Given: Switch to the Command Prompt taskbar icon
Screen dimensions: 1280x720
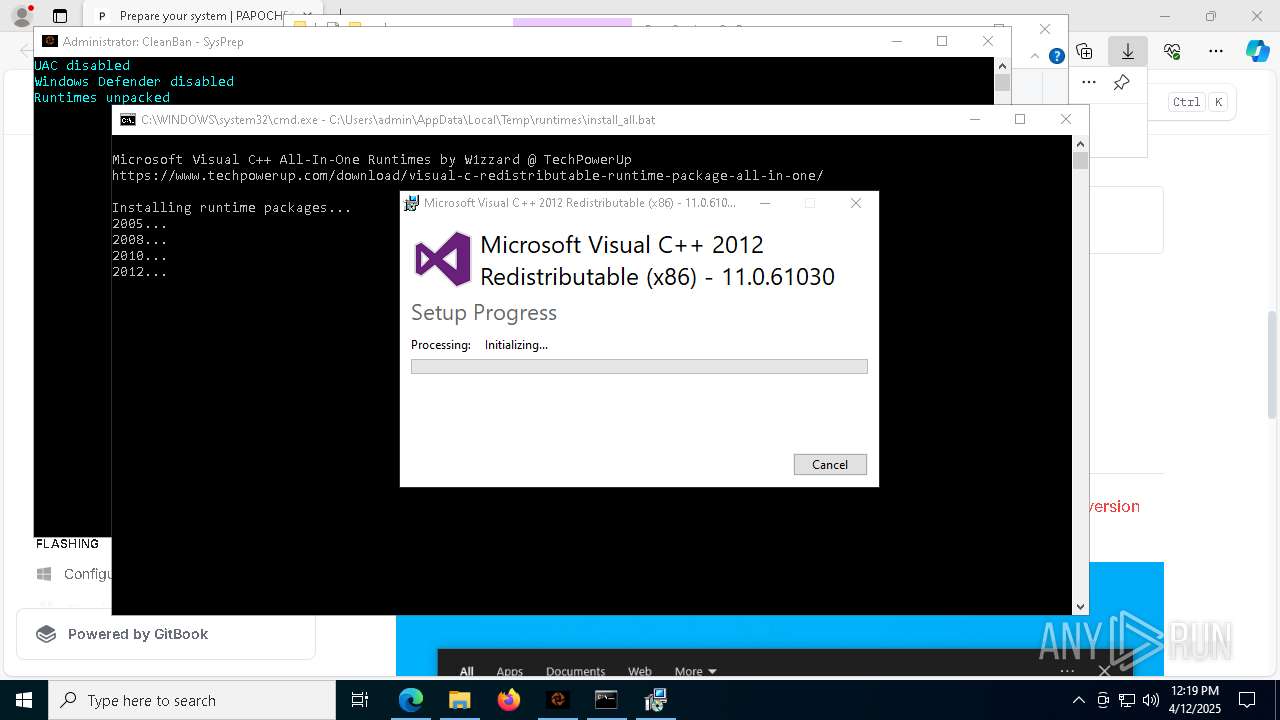Looking at the screenshot, I should click(x=606, y=700).
